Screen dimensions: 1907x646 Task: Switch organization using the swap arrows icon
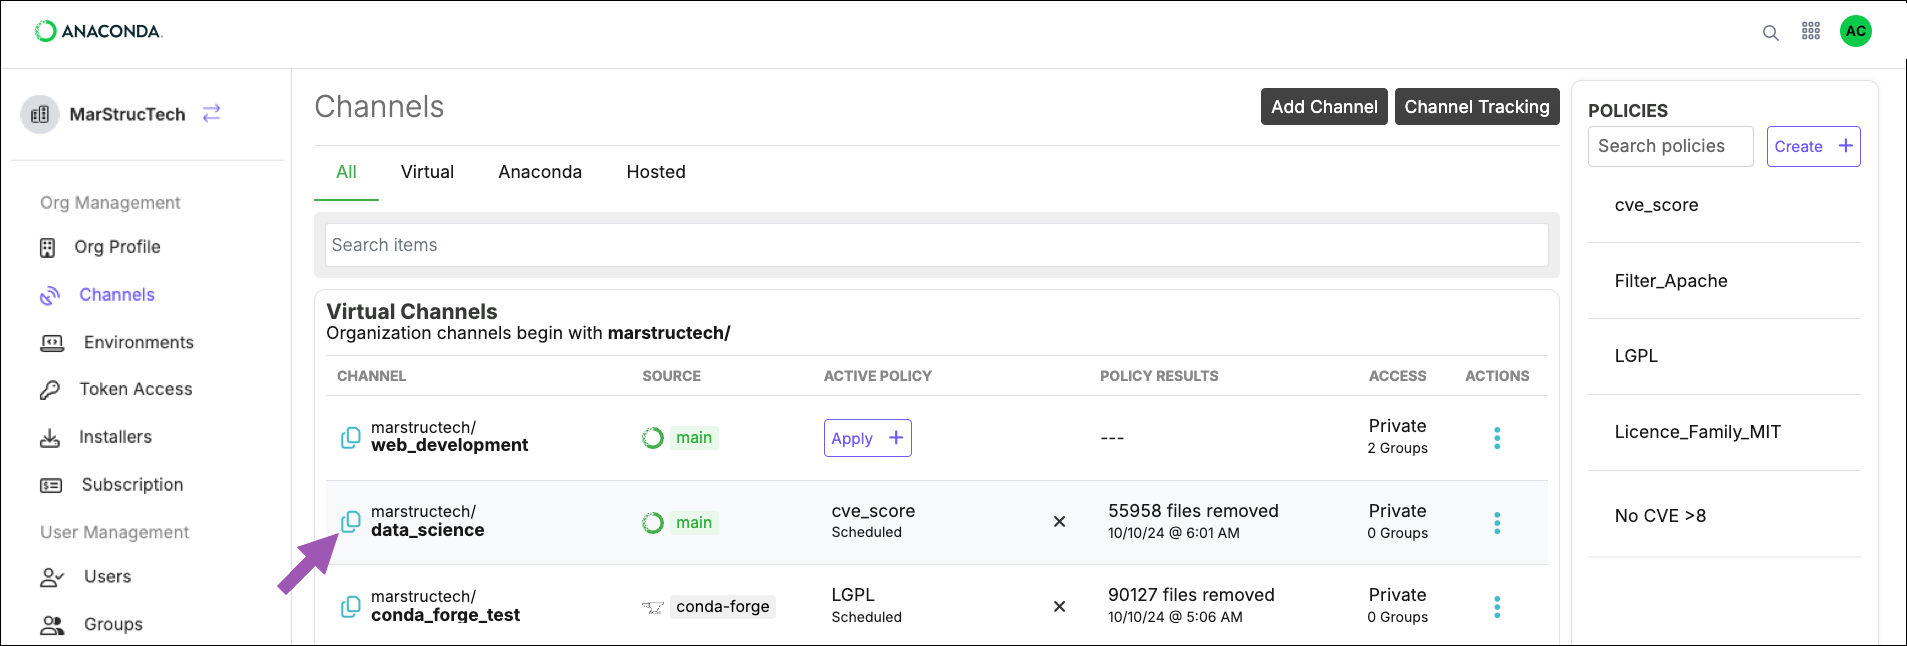pos(211,113)
